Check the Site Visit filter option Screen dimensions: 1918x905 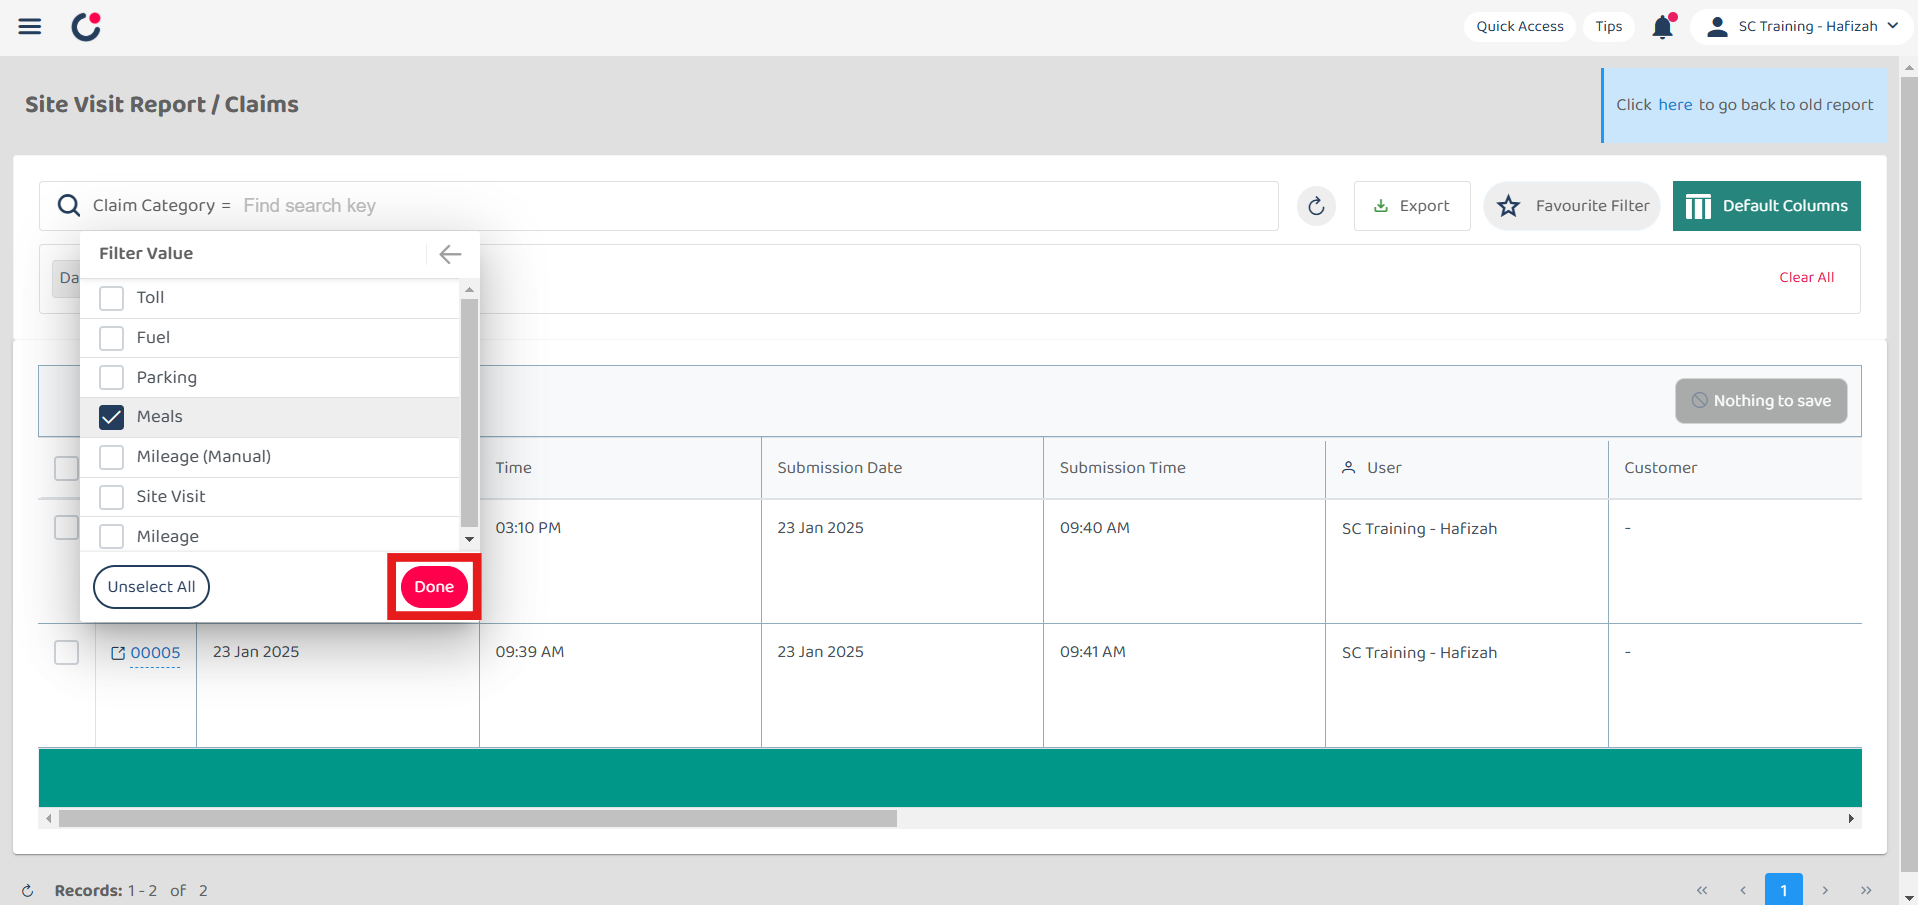[x=112, y=497]
